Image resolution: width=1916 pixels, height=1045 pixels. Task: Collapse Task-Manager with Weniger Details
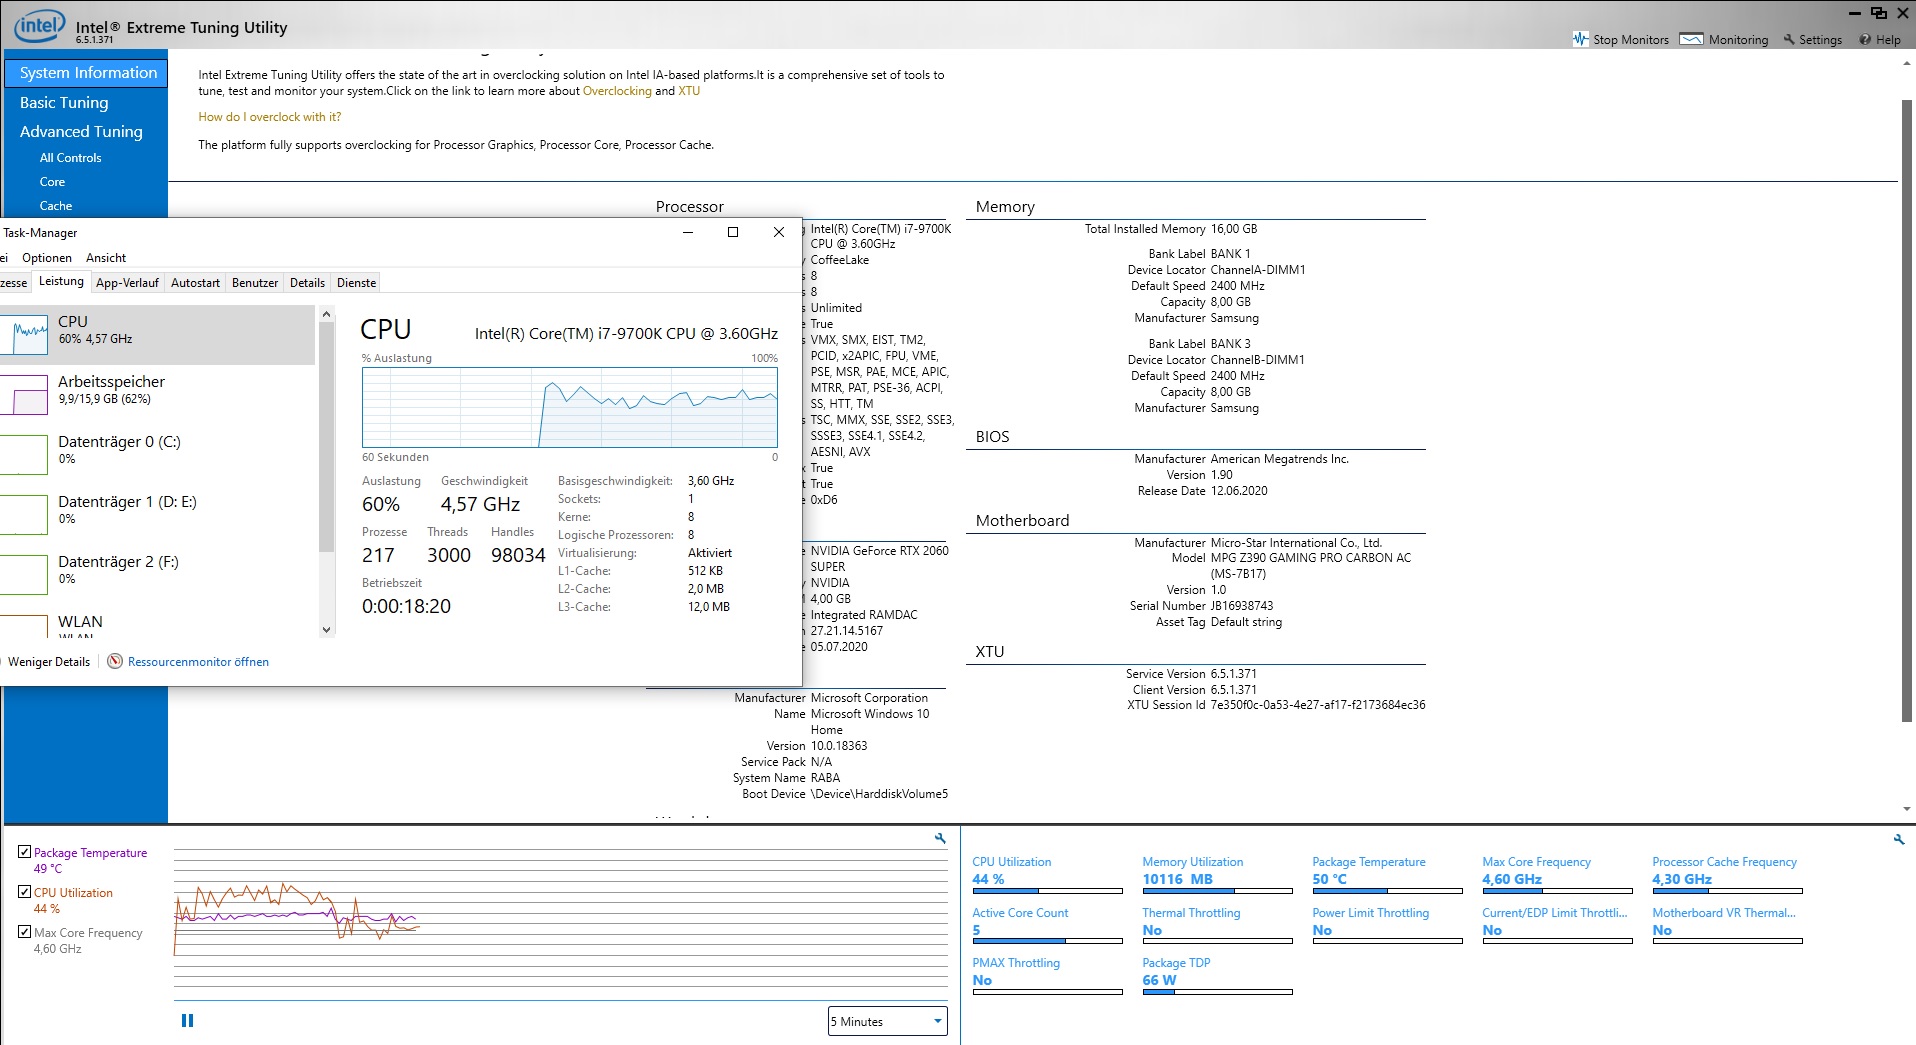click(46, 662)
